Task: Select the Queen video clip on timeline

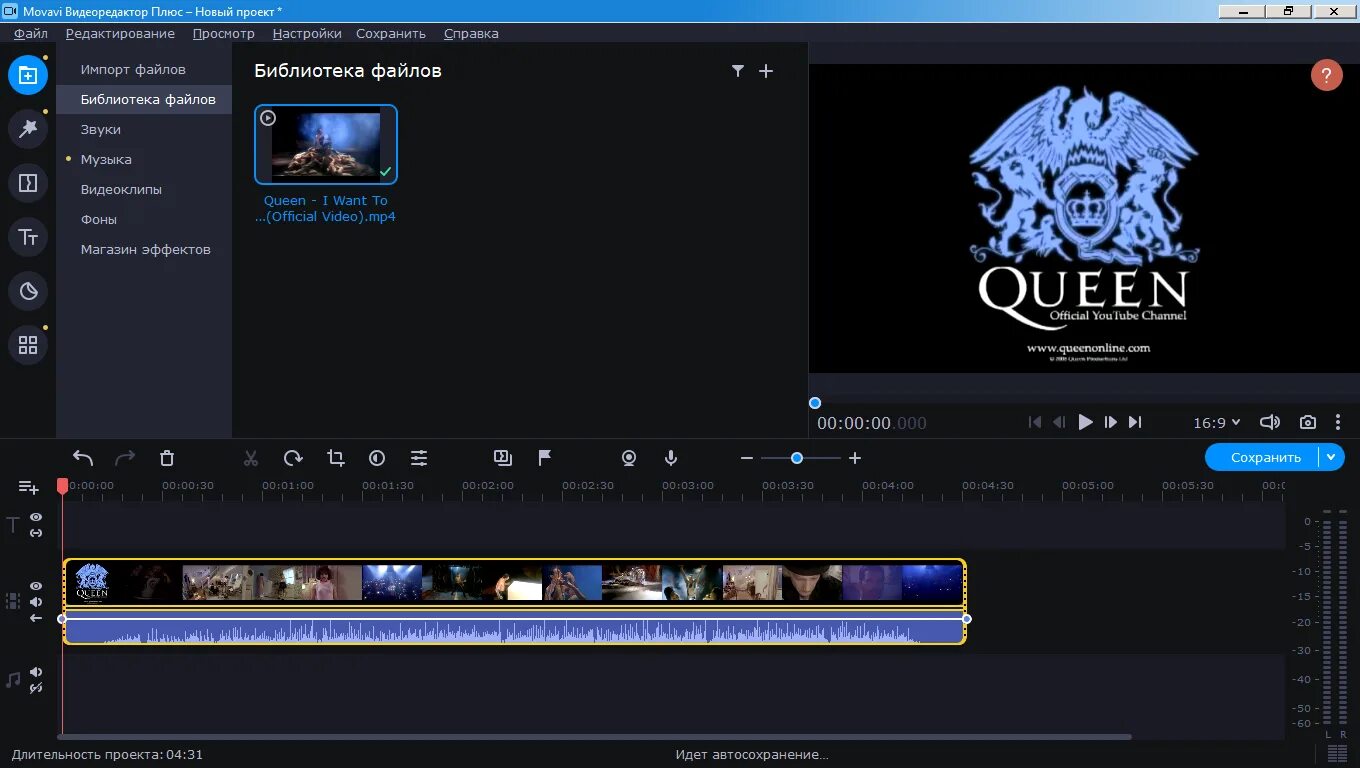Action: [514, 582]
